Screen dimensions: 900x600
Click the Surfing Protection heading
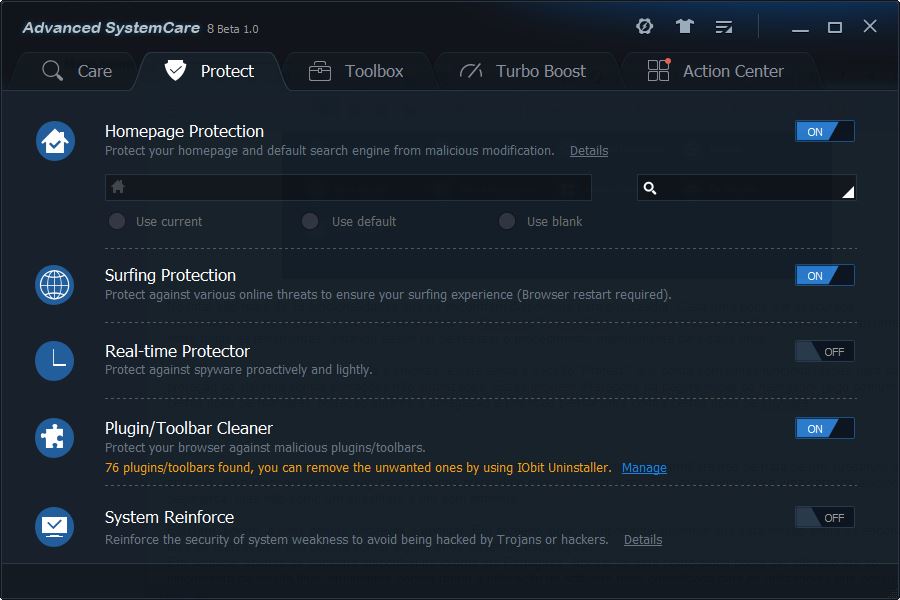tap(170, 276)
